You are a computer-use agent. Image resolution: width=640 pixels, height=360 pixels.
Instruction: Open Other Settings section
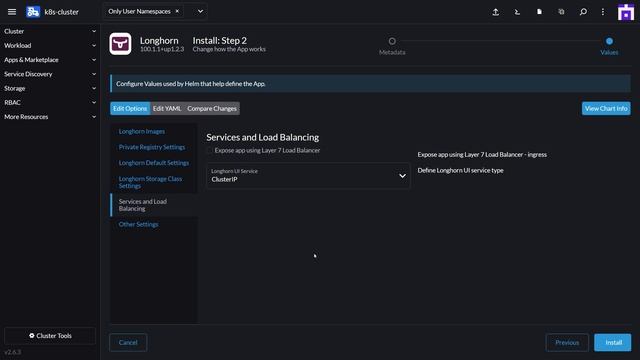point(138,224)
